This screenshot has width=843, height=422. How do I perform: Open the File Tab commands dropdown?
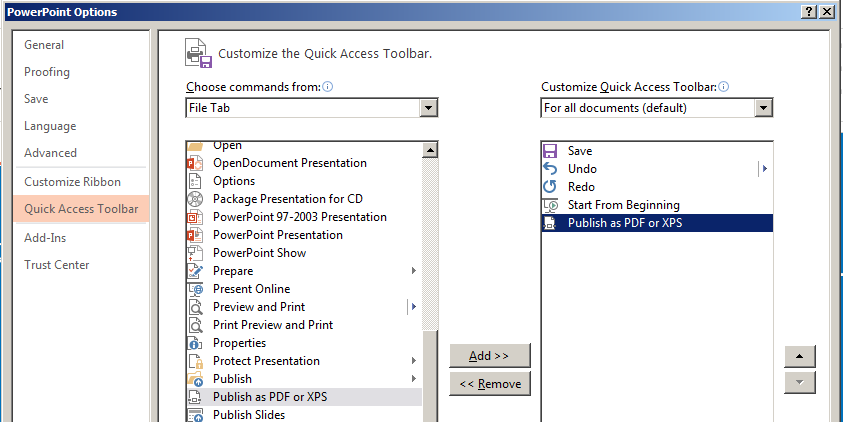pyautogui.click(x=428, y=108)
